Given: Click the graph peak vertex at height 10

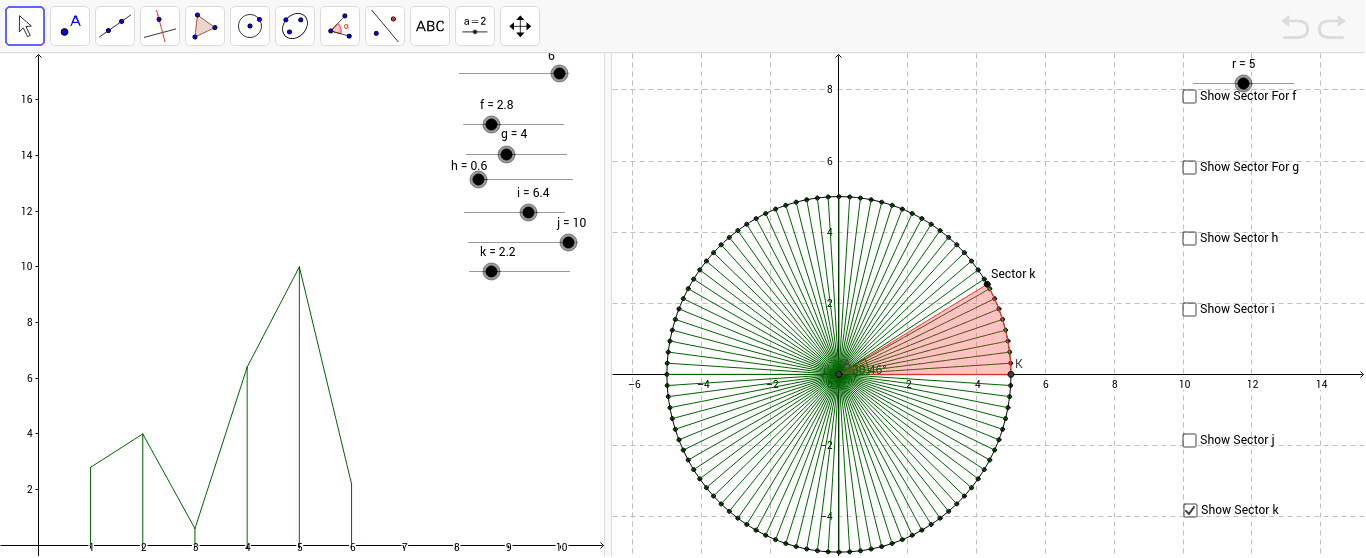Looking at the screenshot, I should [299, 267].
